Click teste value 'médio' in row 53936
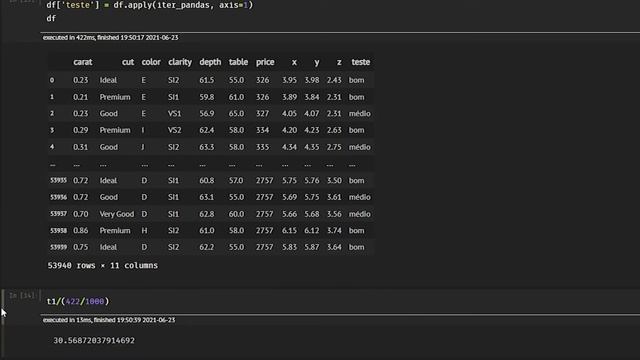Viewport: 640px width, 360px height. point(360,197)
